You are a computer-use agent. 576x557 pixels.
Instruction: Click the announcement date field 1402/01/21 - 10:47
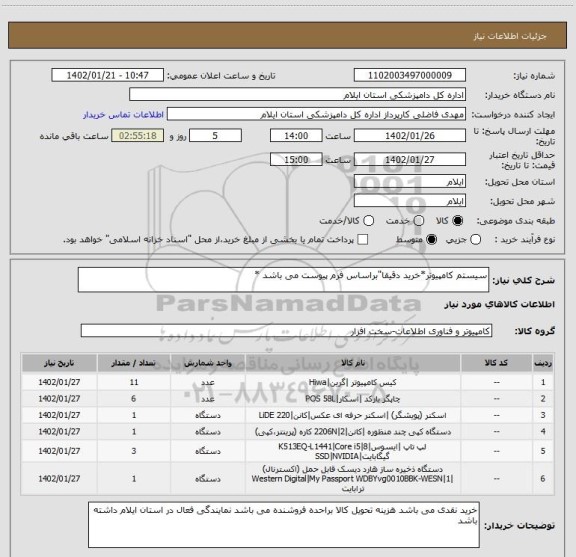point(107,75)
